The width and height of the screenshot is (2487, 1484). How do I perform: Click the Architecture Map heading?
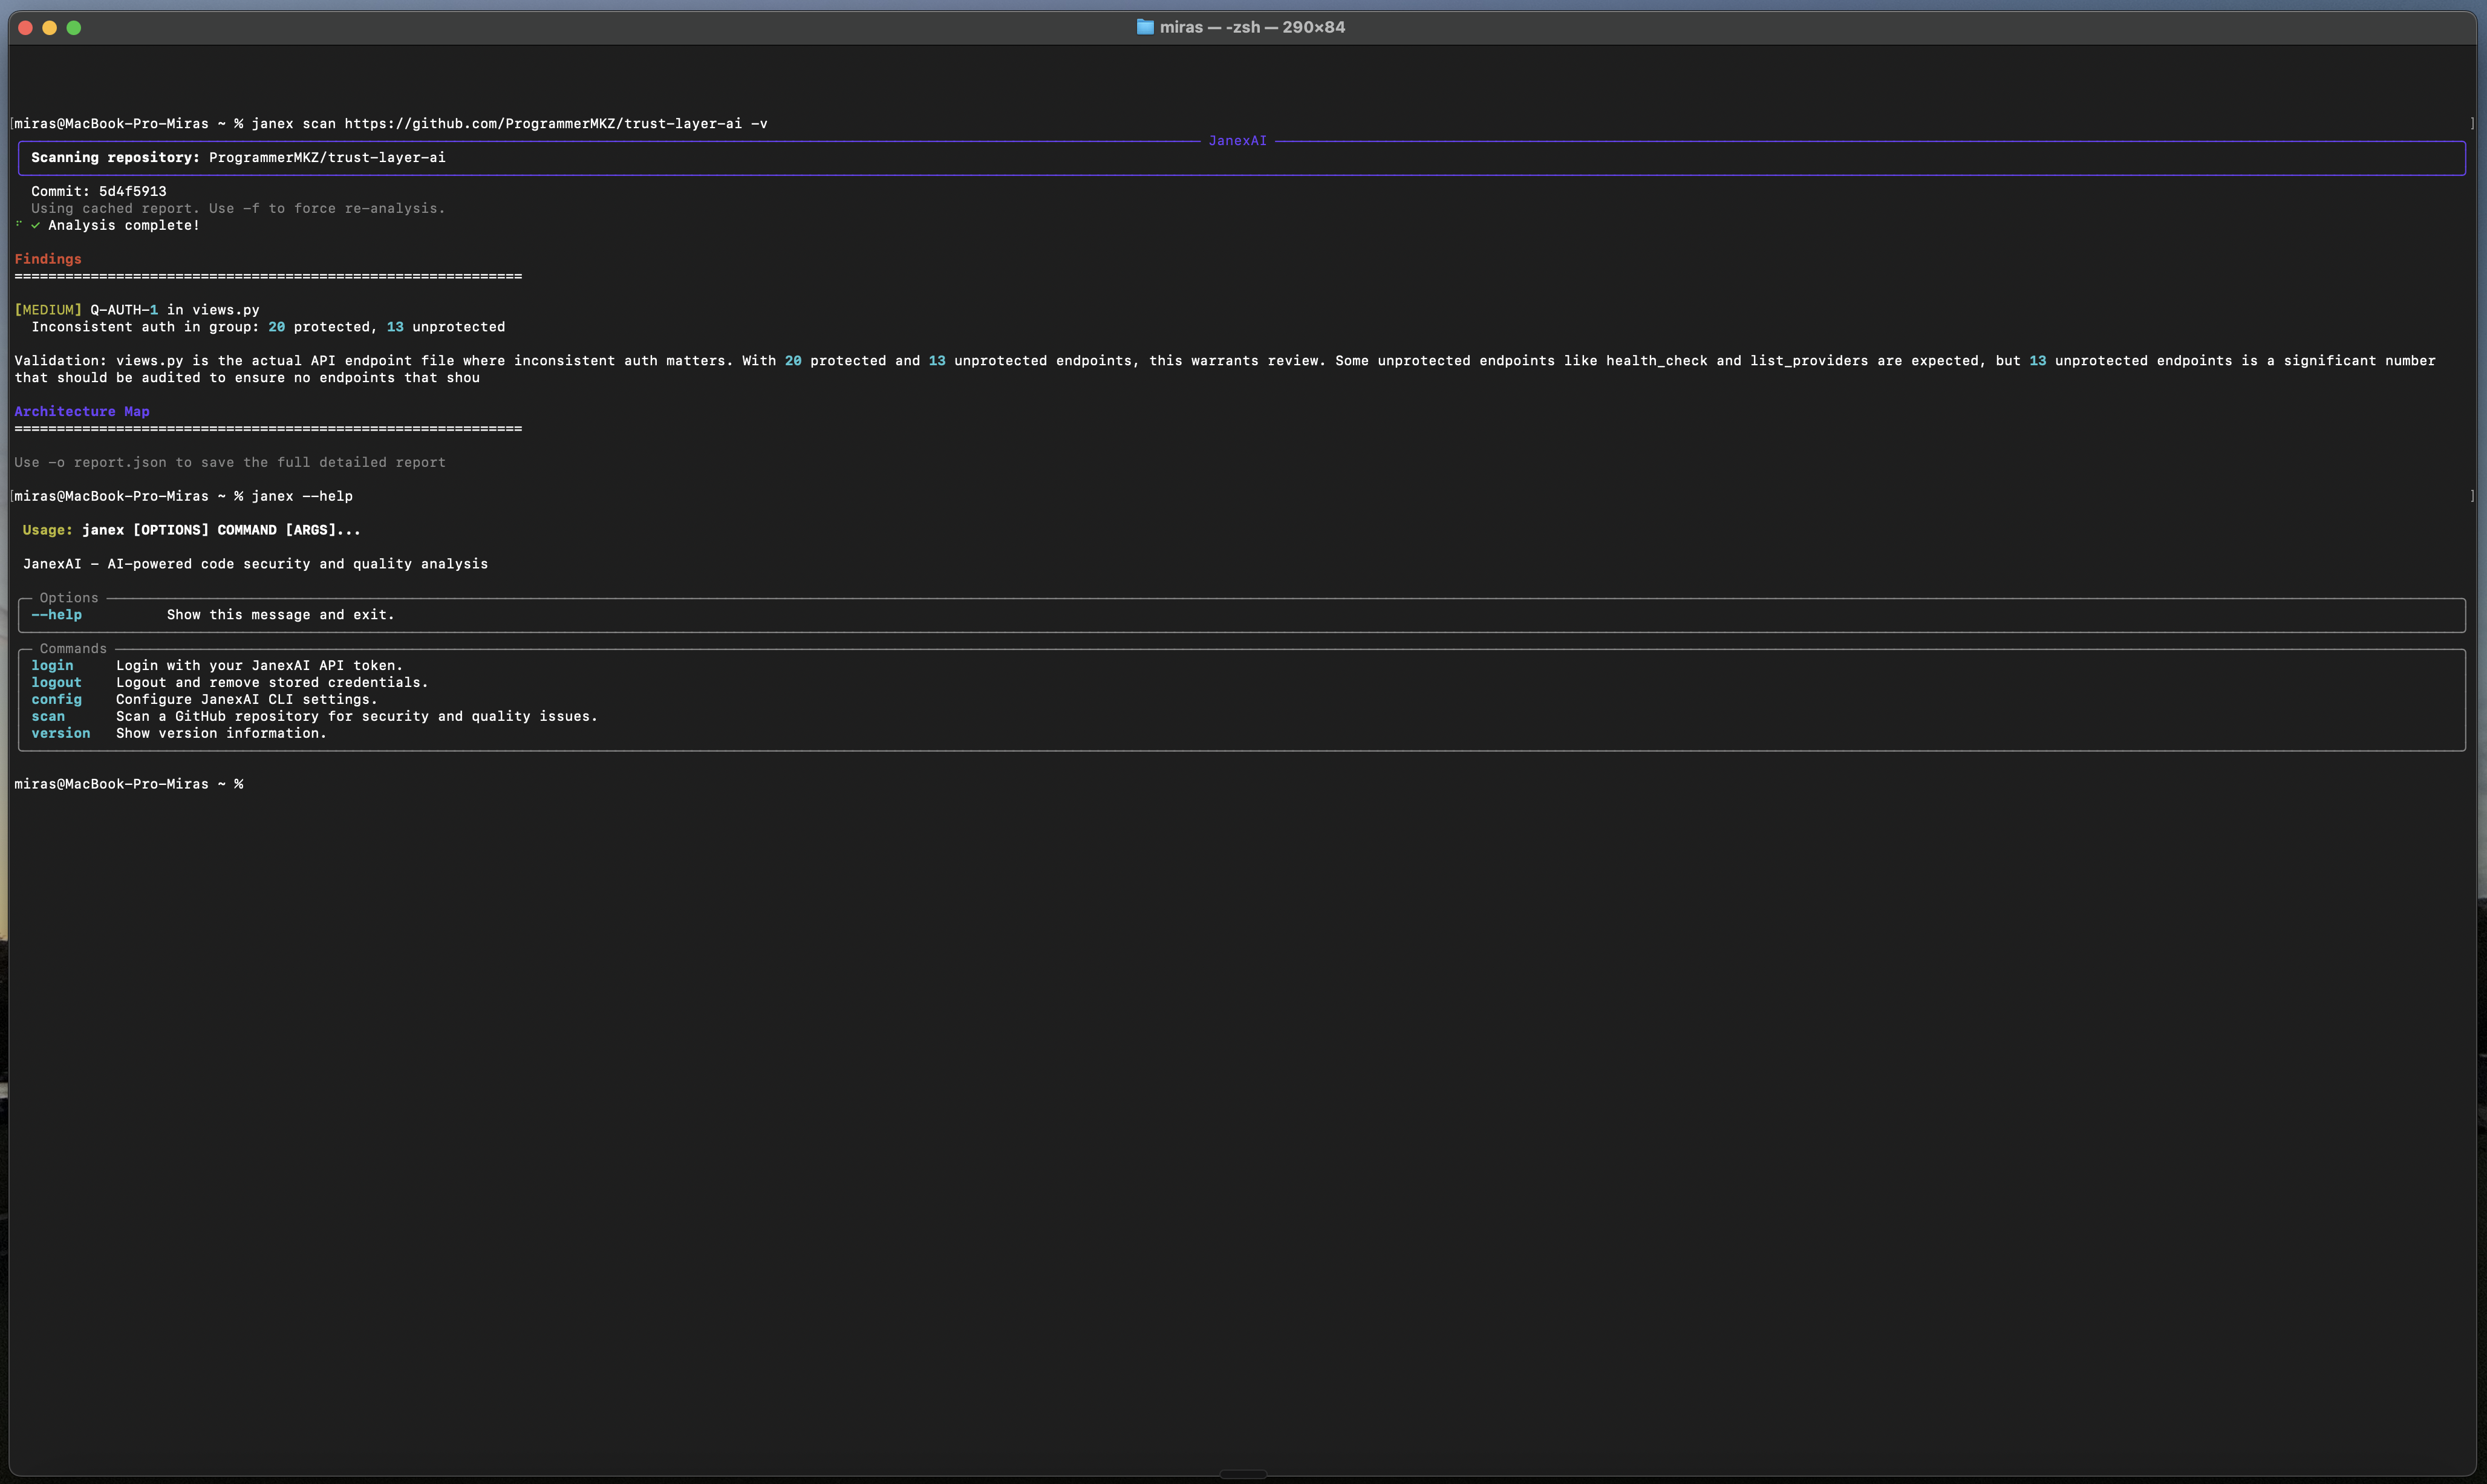pos(82,412)
